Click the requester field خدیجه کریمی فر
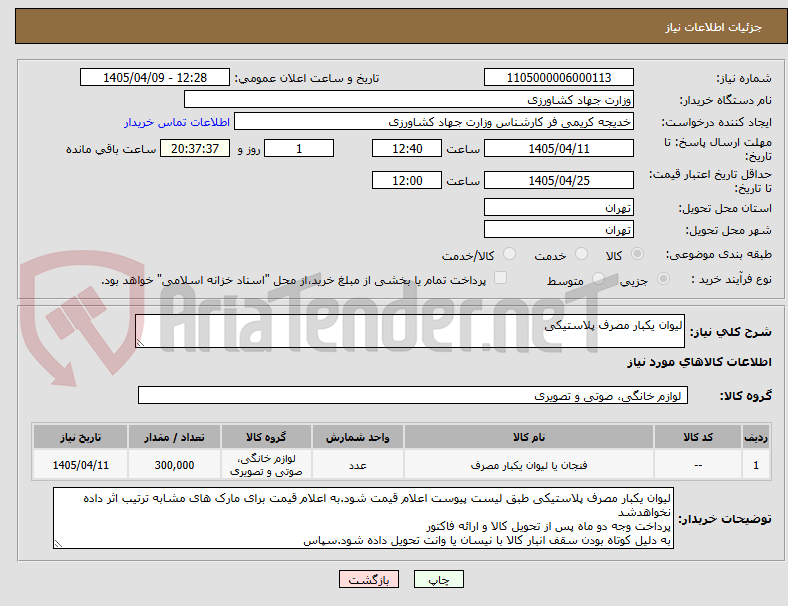 tap(434, 122)
